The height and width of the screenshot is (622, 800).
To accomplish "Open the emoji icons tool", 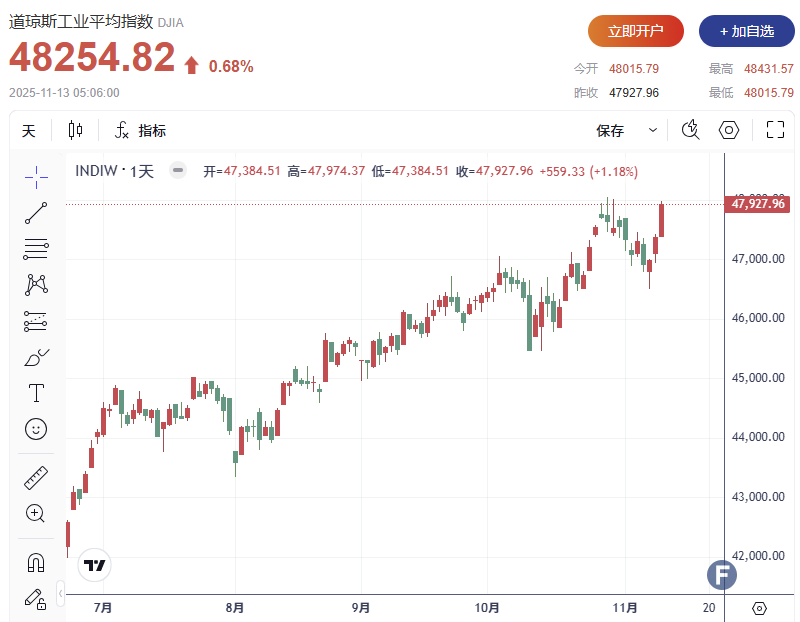I will 36,429.
